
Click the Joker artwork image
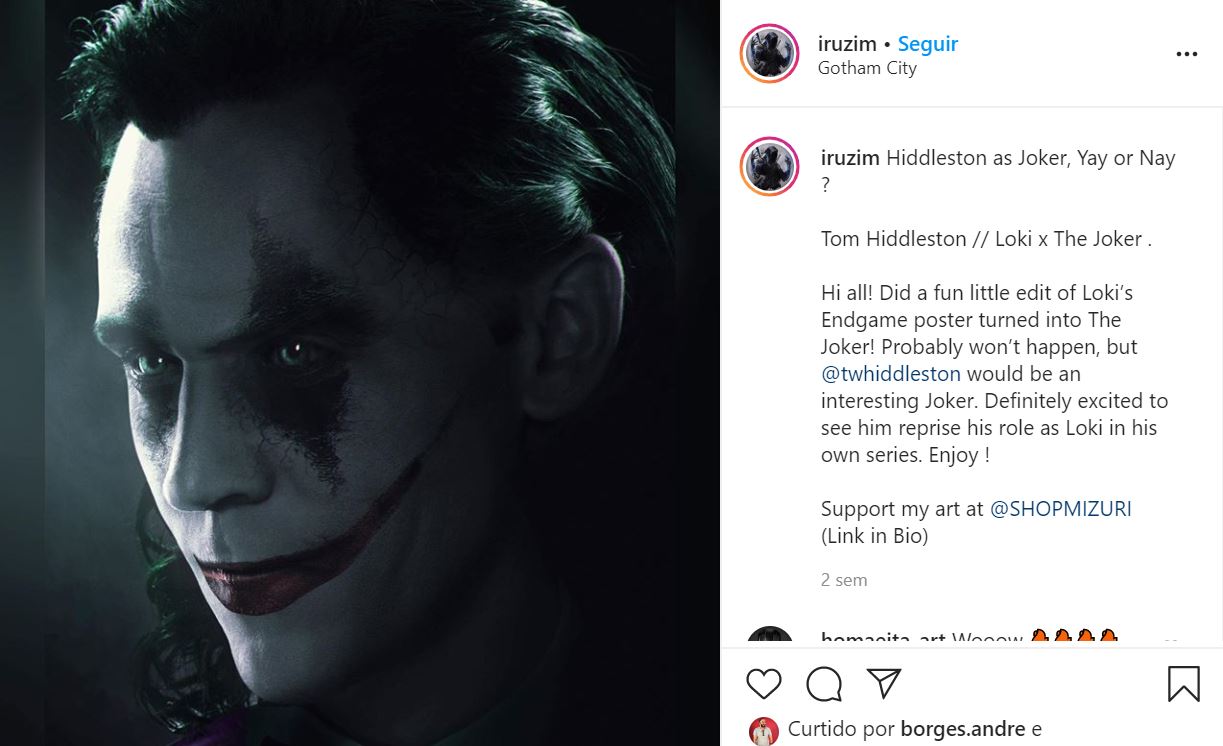coord(360,373)
